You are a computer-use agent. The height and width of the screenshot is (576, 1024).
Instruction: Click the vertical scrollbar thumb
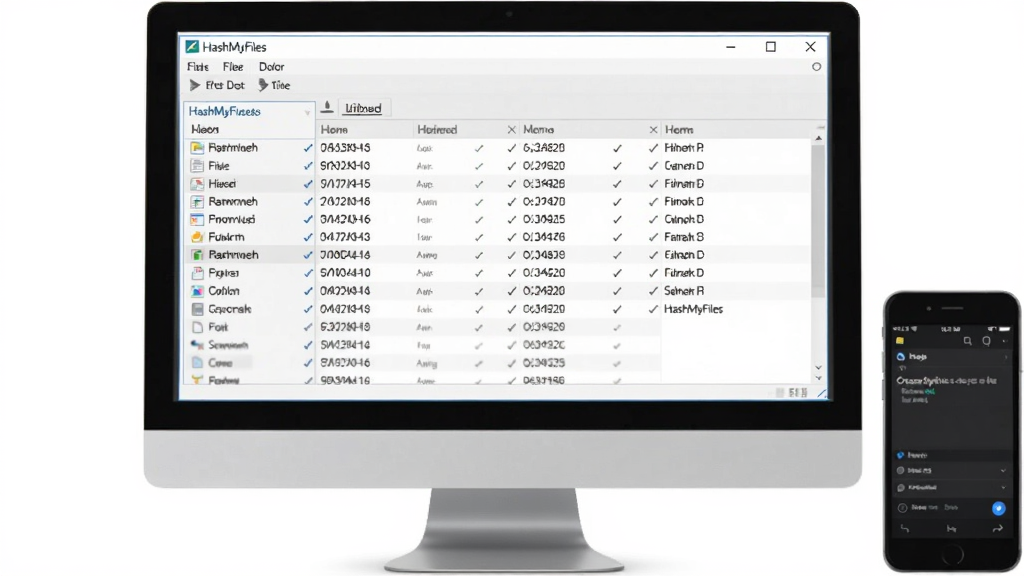[x=818, y=220]
